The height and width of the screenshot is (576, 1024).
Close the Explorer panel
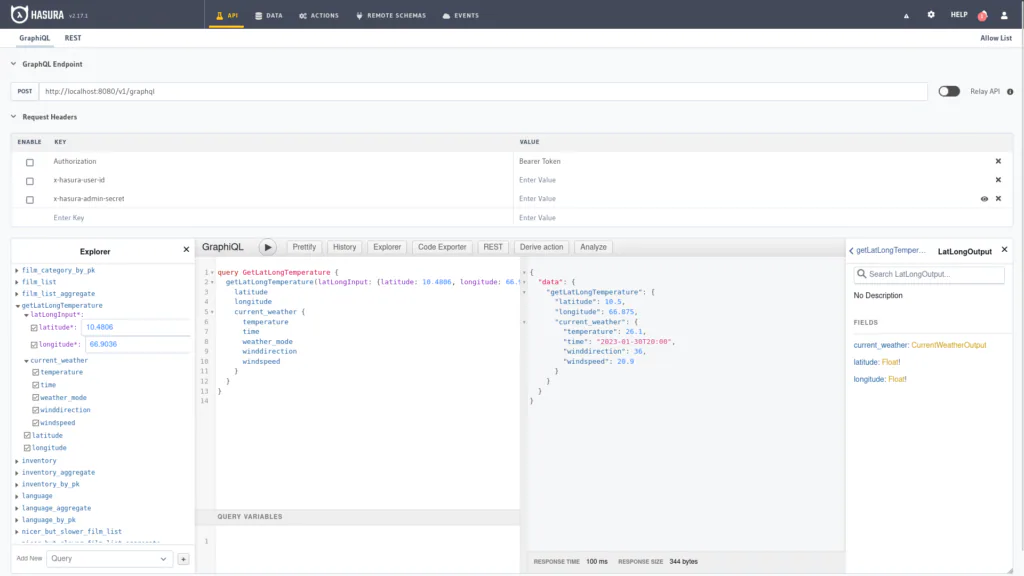[186, 249]
